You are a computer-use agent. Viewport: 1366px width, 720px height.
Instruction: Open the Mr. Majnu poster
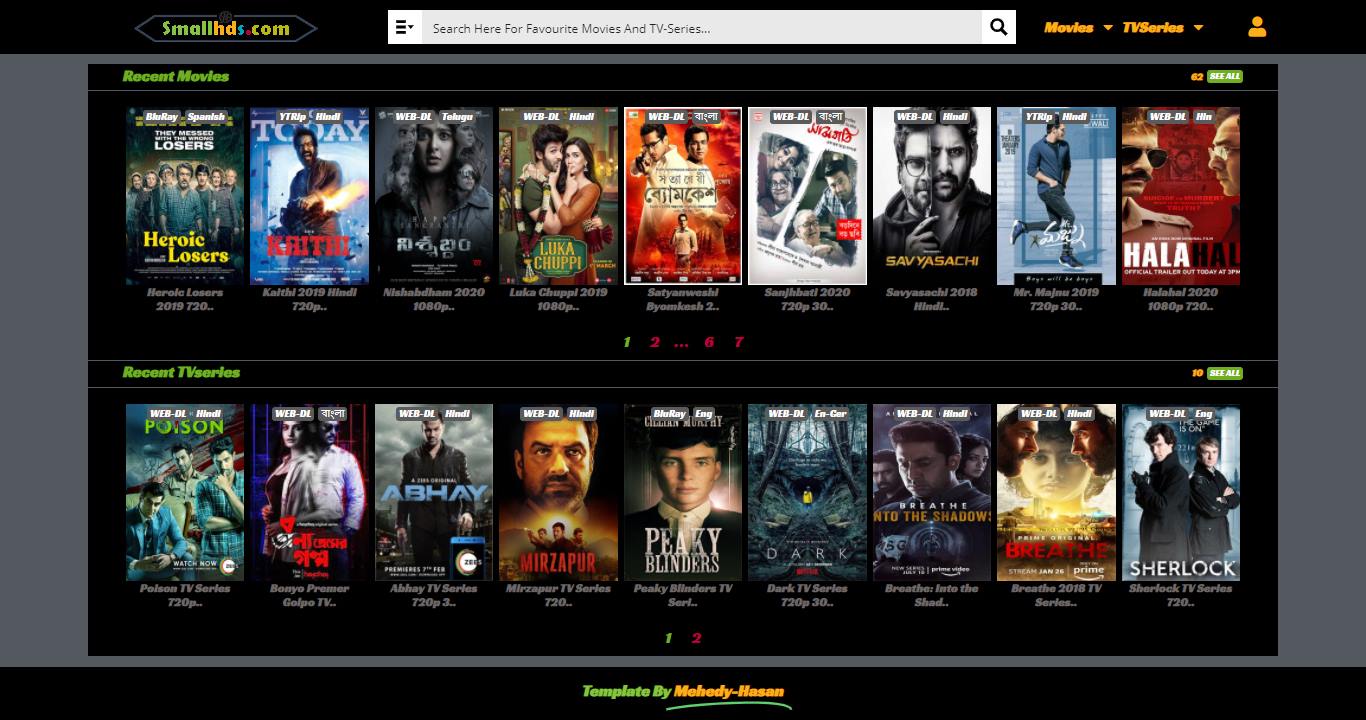(1056, 196)
